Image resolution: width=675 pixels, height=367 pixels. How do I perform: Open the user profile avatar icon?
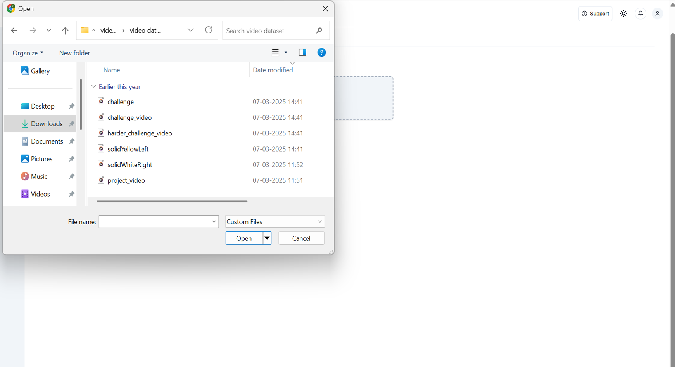[657, 14]
